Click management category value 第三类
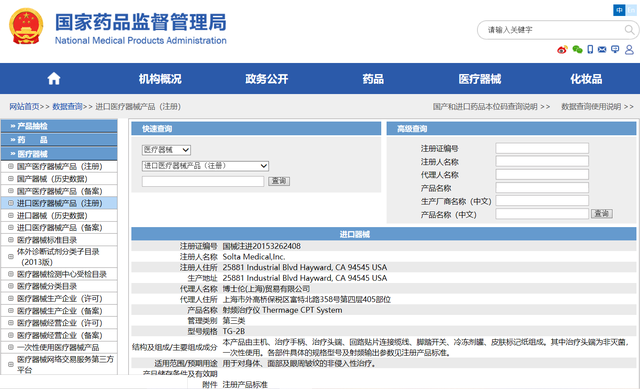The width and height of the screenshot is (640, 389). [233, 320]
